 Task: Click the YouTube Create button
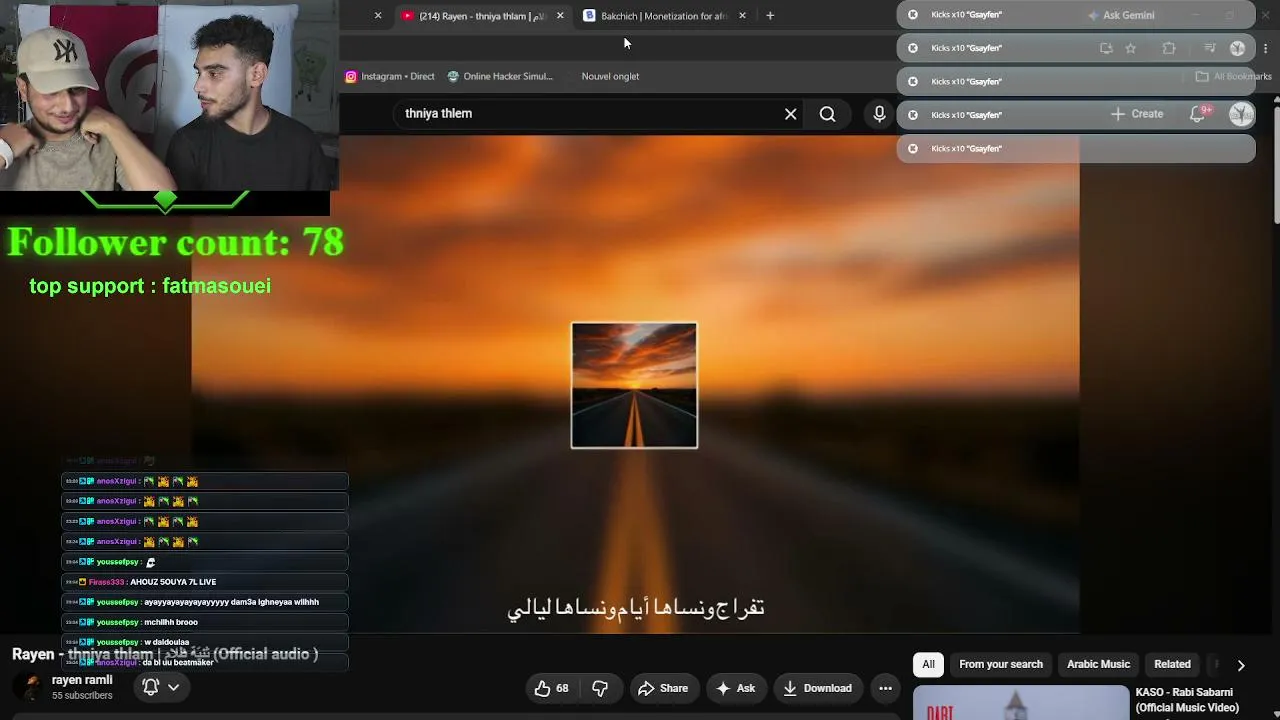(x=1137, y=114)
